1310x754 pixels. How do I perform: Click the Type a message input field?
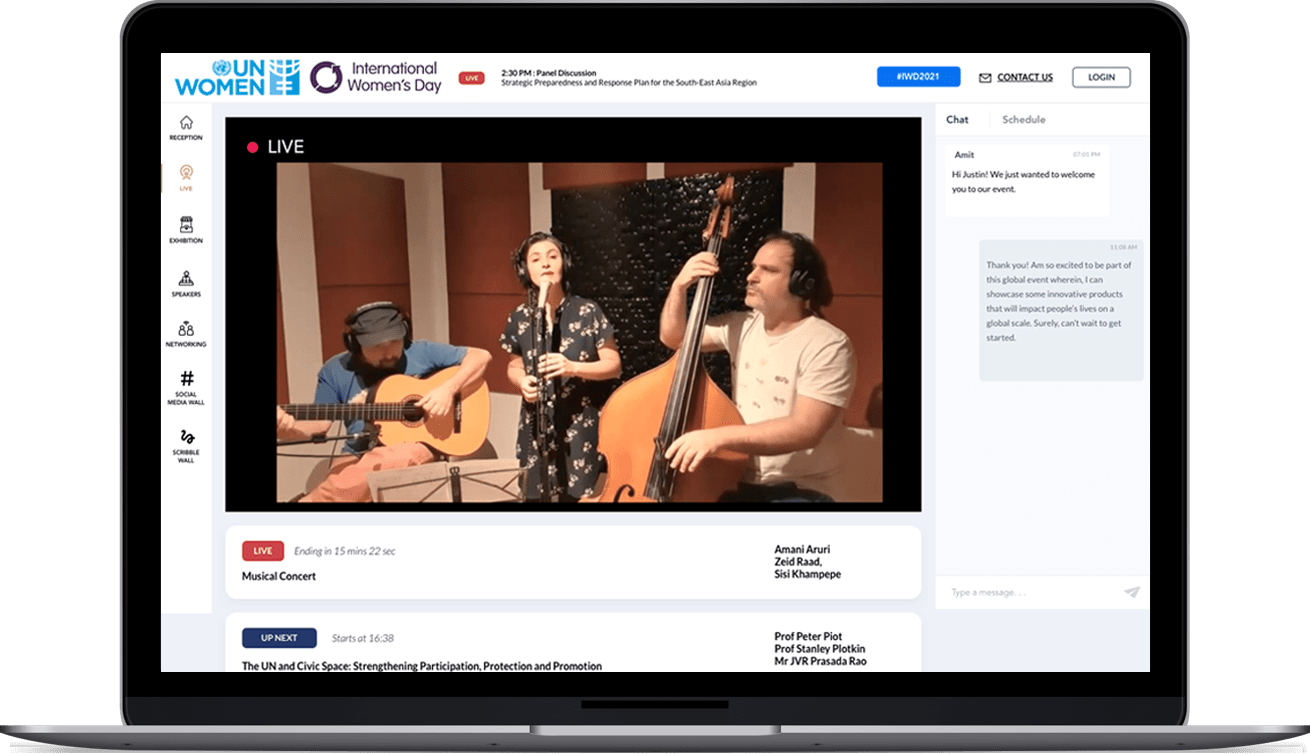click(1030, 592)
